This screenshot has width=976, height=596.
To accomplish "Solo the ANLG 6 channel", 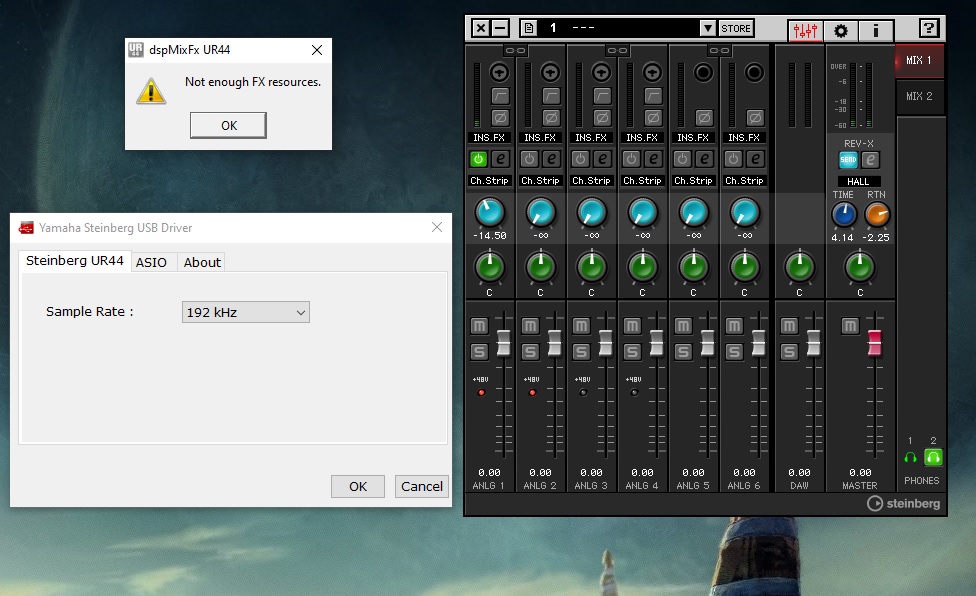I will coord(734,352).
